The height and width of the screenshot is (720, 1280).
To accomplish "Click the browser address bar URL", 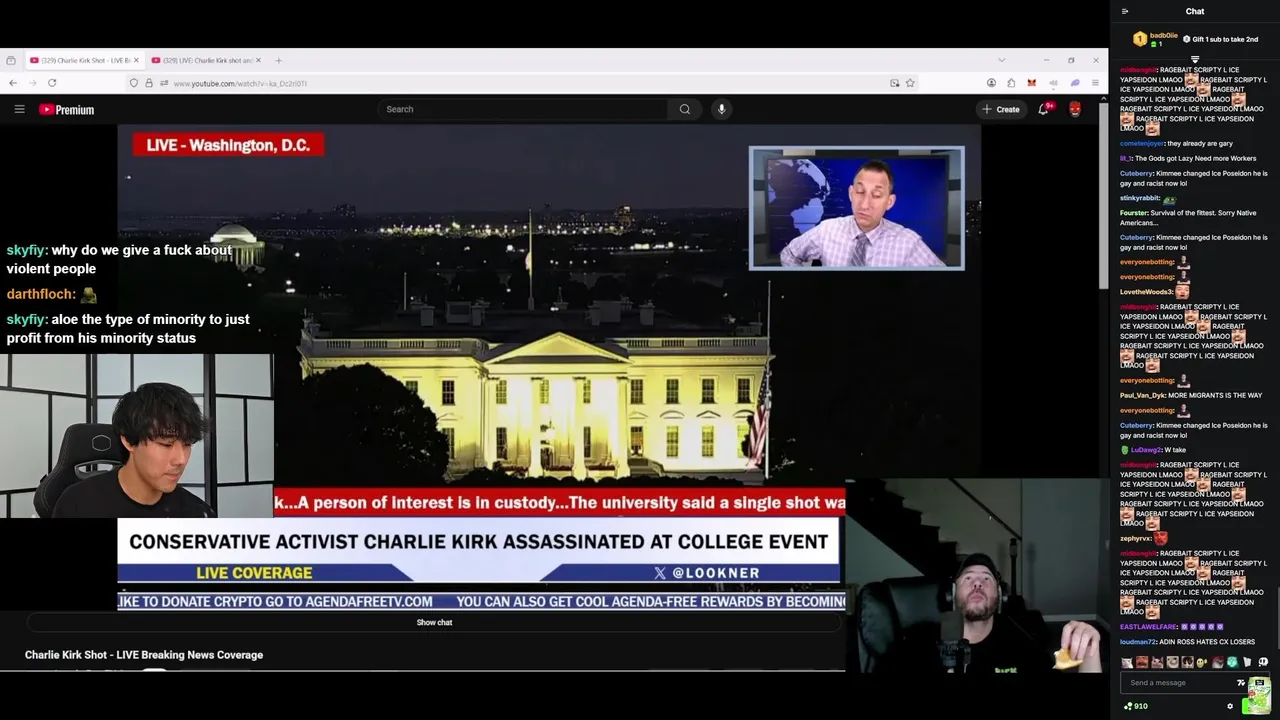I will pos(240,83).
